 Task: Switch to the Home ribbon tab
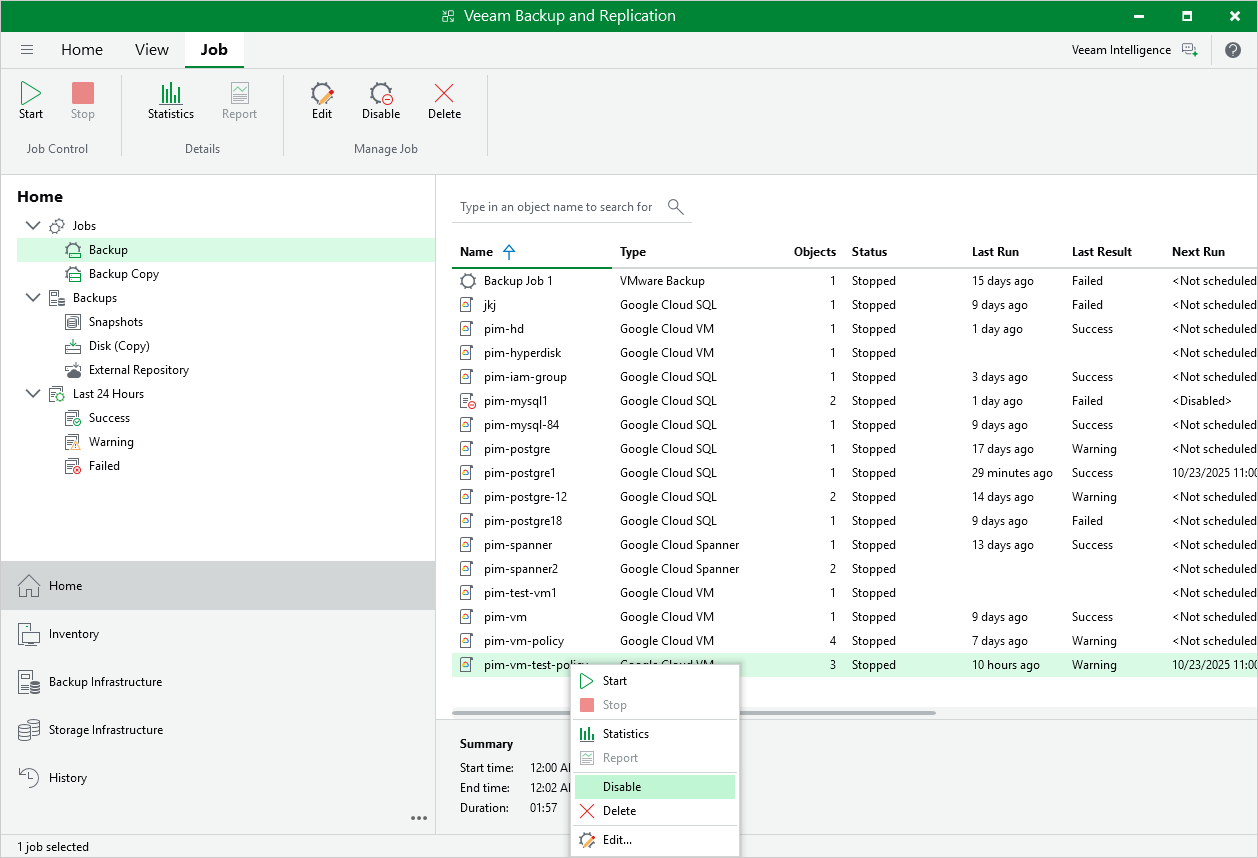(x=82, y=50)
